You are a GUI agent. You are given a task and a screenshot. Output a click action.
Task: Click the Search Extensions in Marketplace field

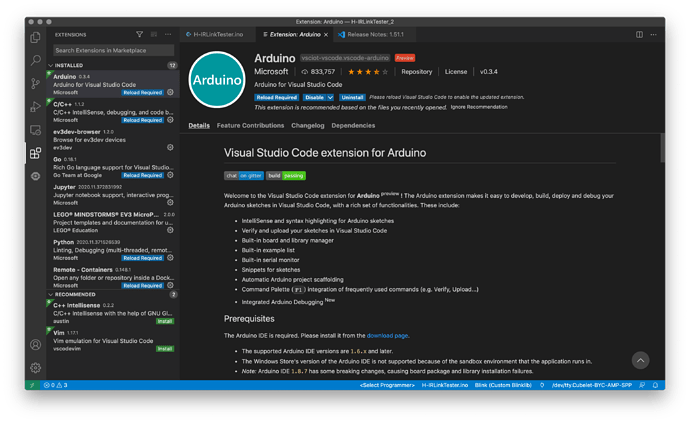pos(114,50)
